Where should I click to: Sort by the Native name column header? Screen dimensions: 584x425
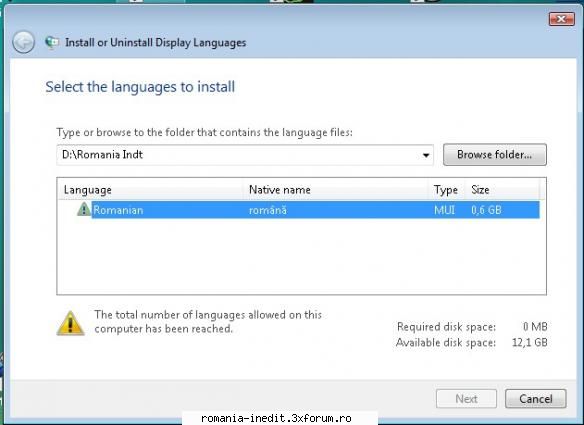pos(336,190)
